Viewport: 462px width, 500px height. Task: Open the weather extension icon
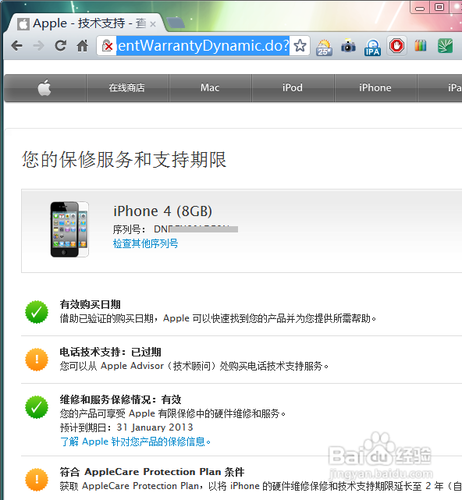click(x=324, y=47)
